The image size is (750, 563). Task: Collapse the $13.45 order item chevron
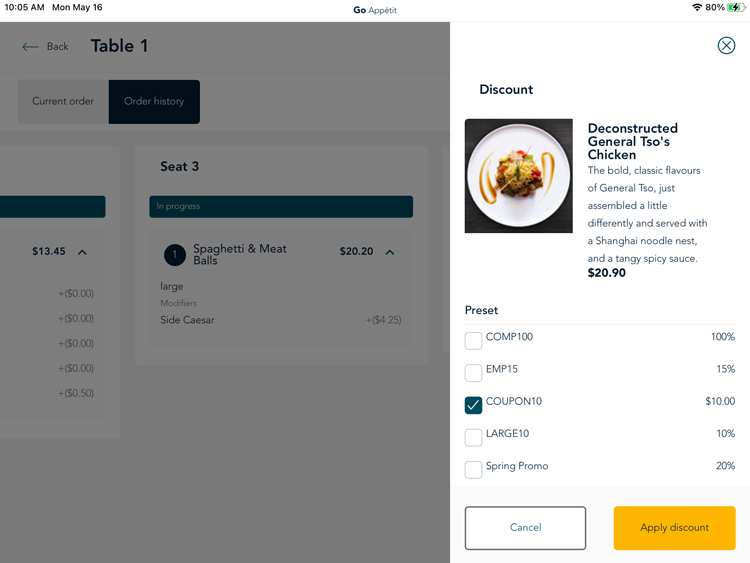[x=82, y=252]
